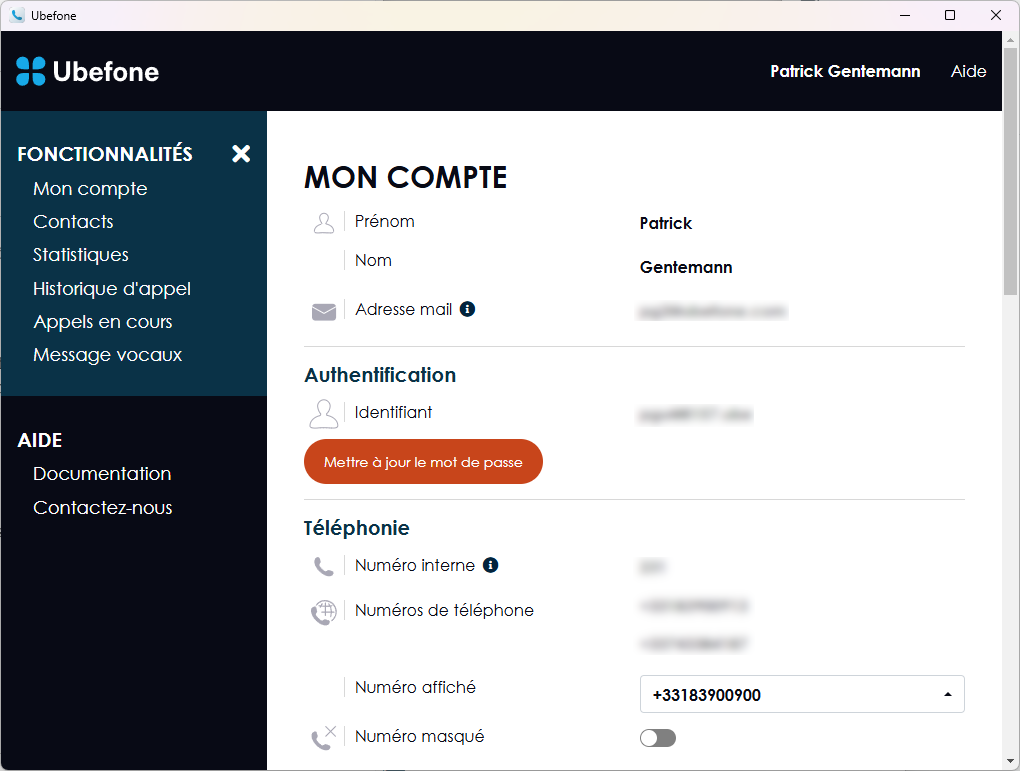1020x771 pixels.
Task: Click the AIDE sidebar heading
Action: coord(40,440)
